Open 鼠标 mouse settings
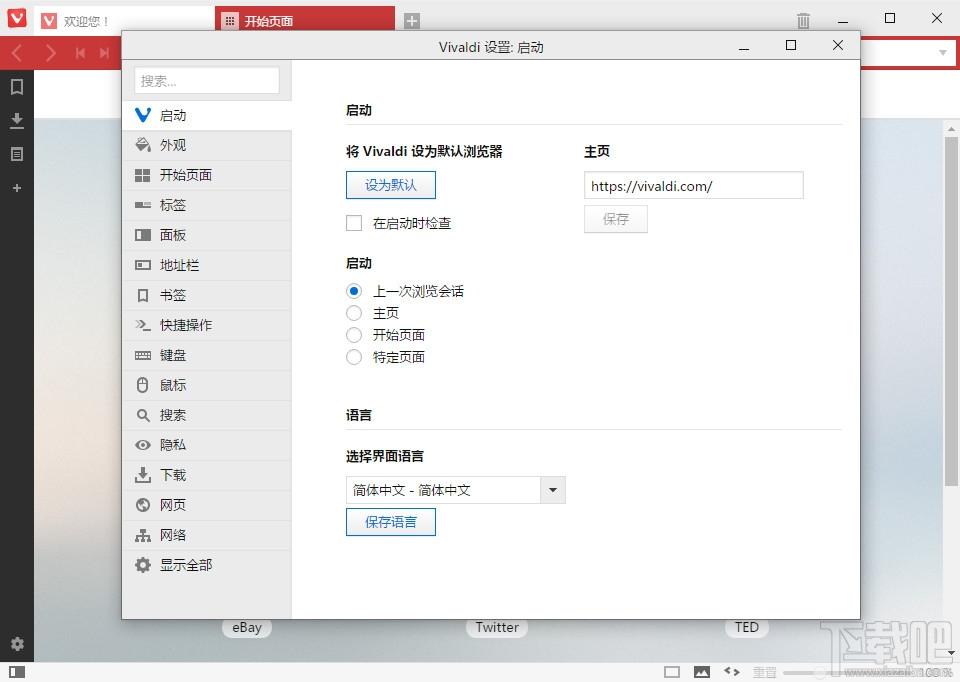Screen dimensions: 960x682 (207, 385)
